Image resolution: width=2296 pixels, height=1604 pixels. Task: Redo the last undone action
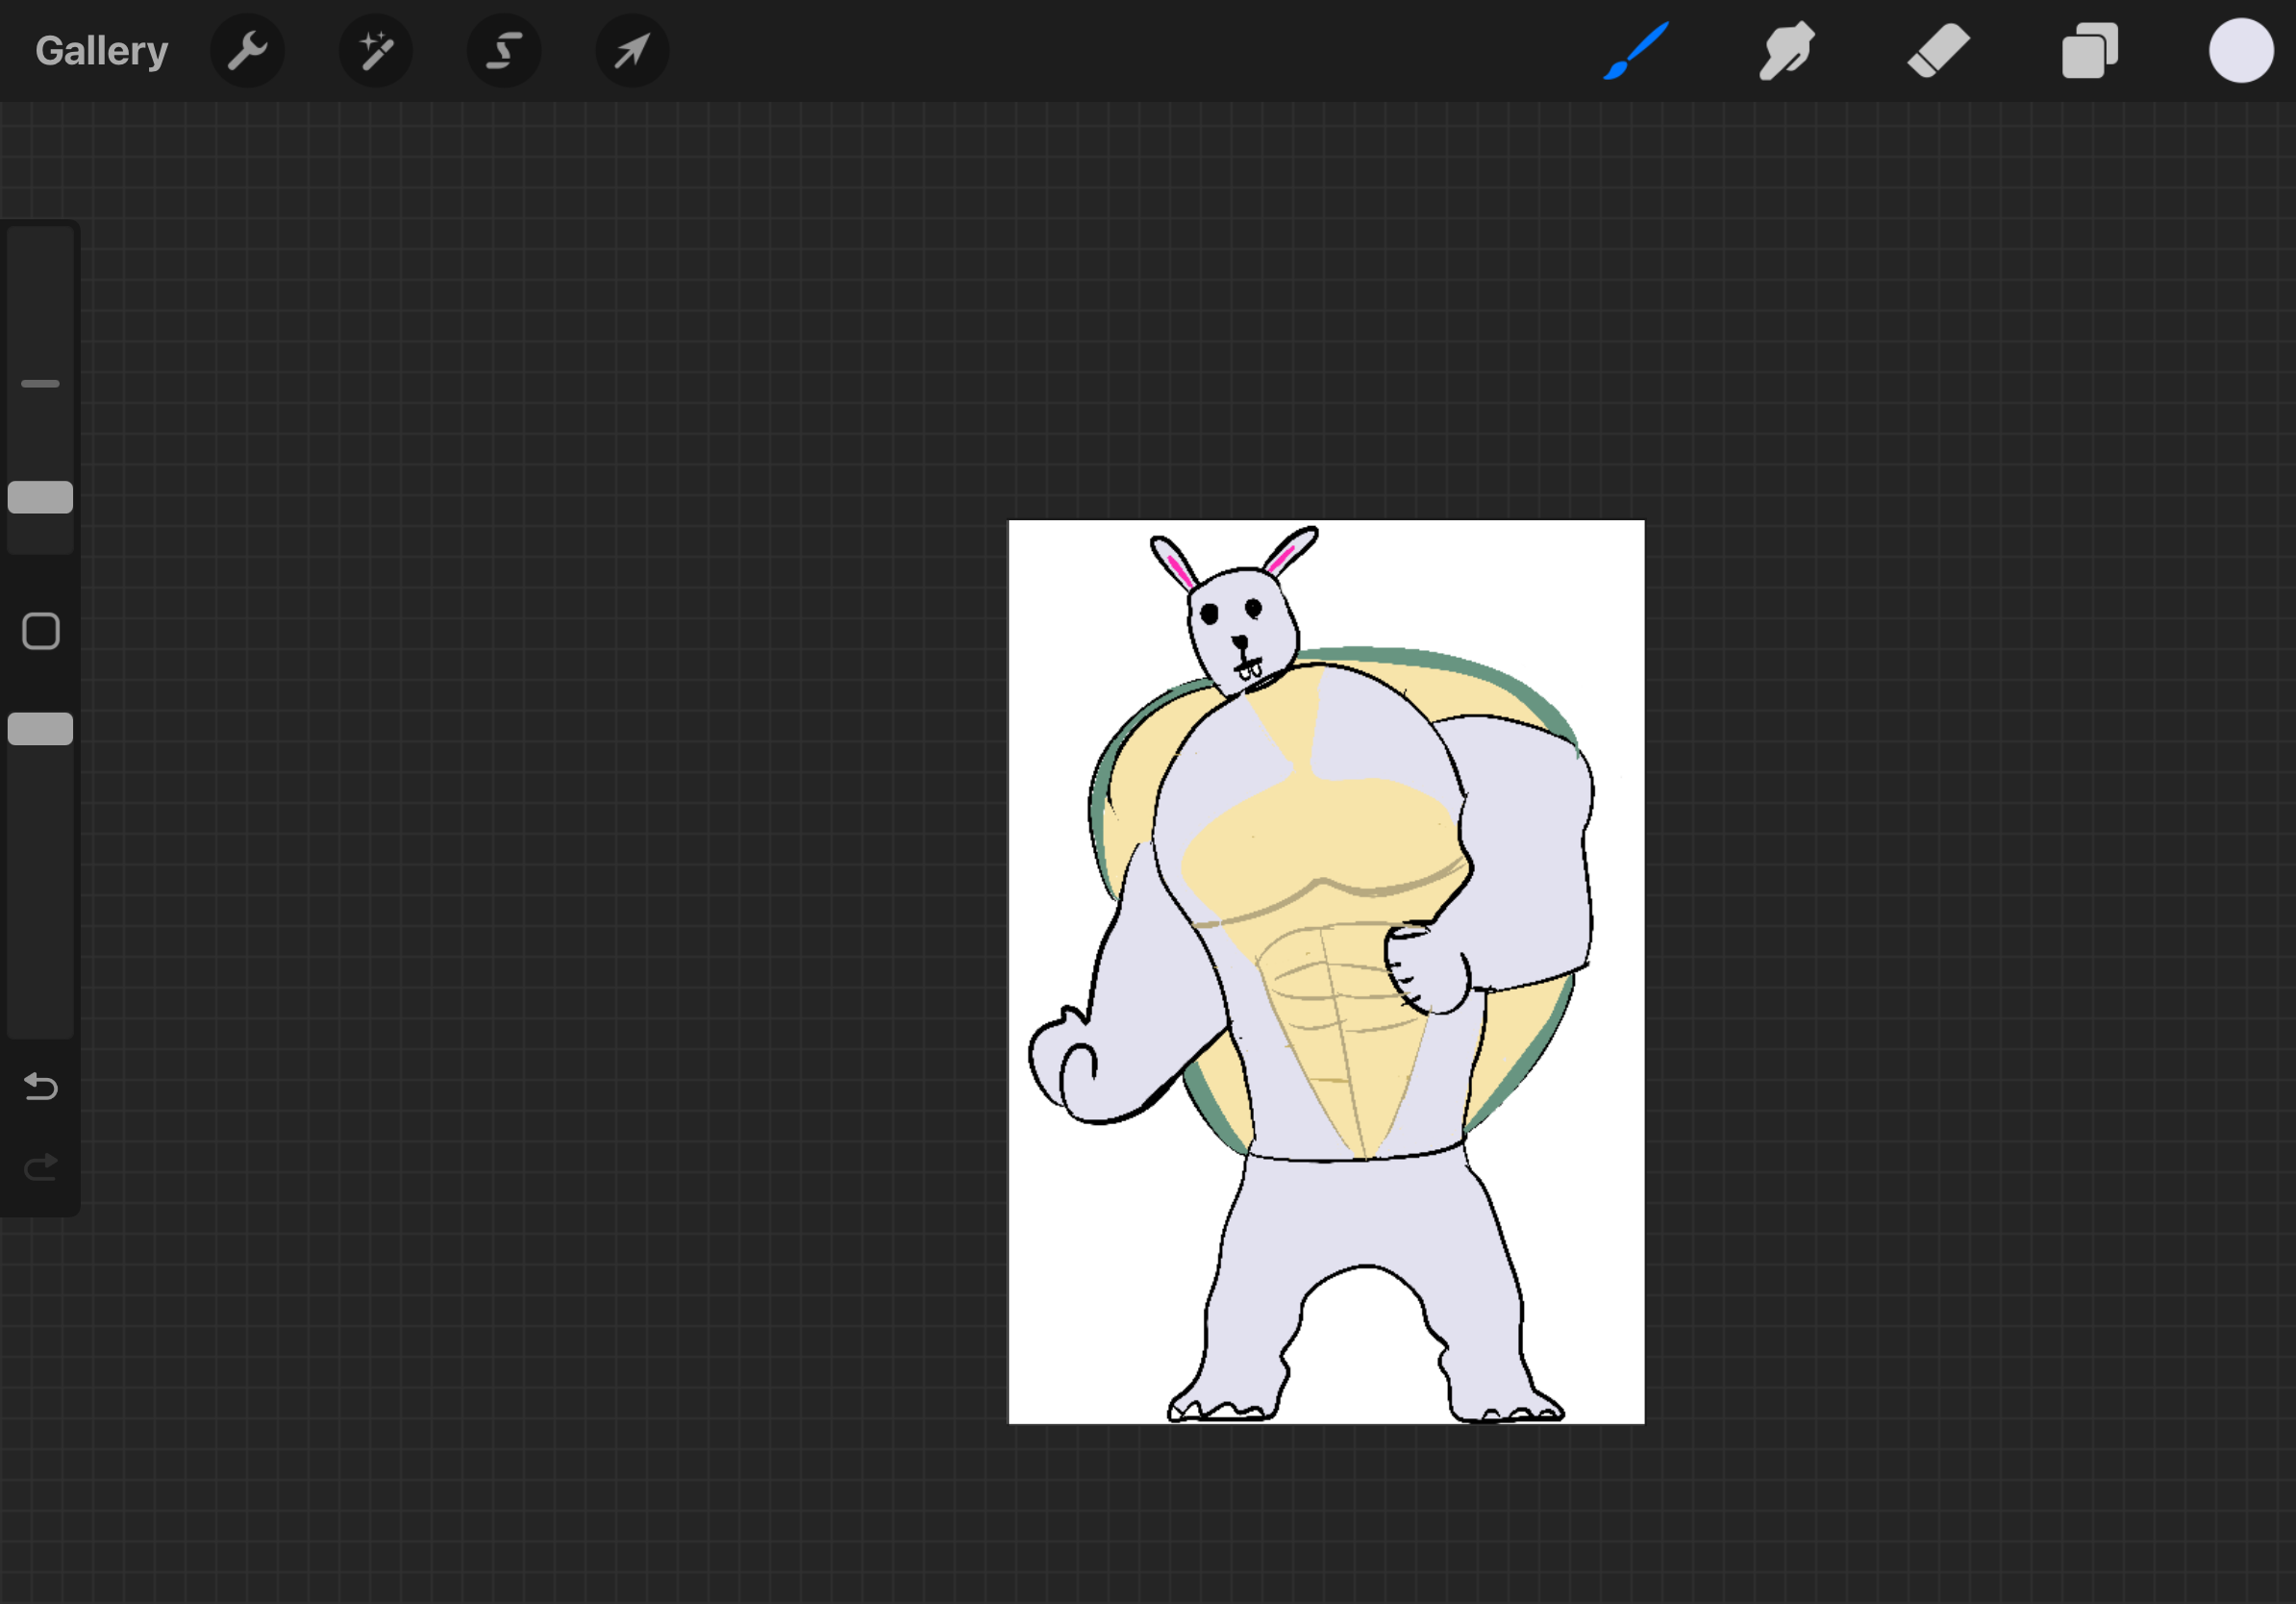tap(40, 1167)
